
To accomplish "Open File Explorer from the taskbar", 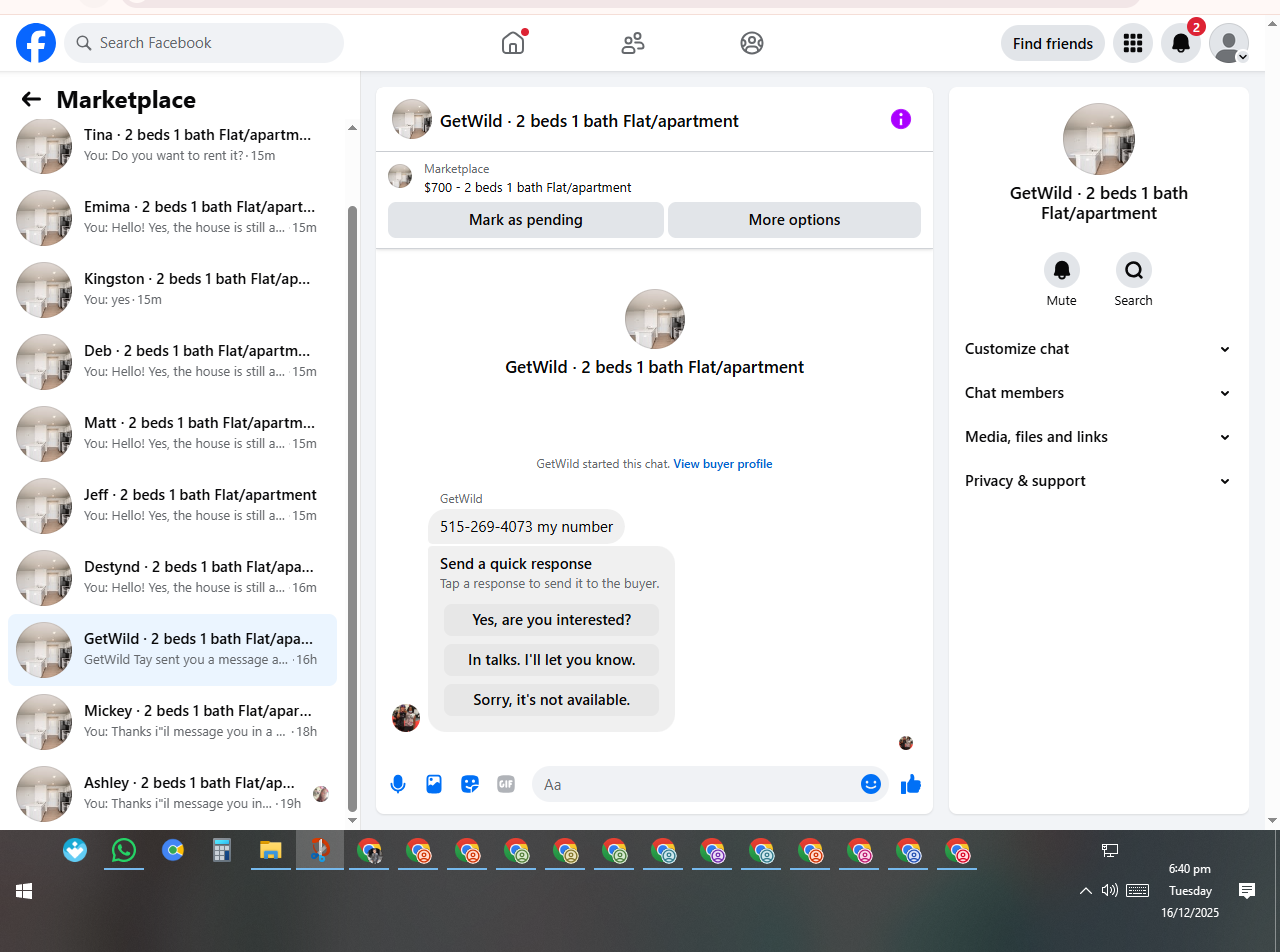I will pos(271,851).
